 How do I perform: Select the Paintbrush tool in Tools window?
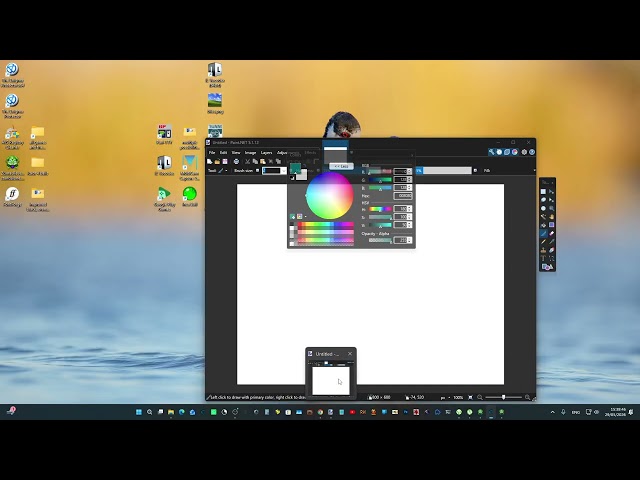543,233
